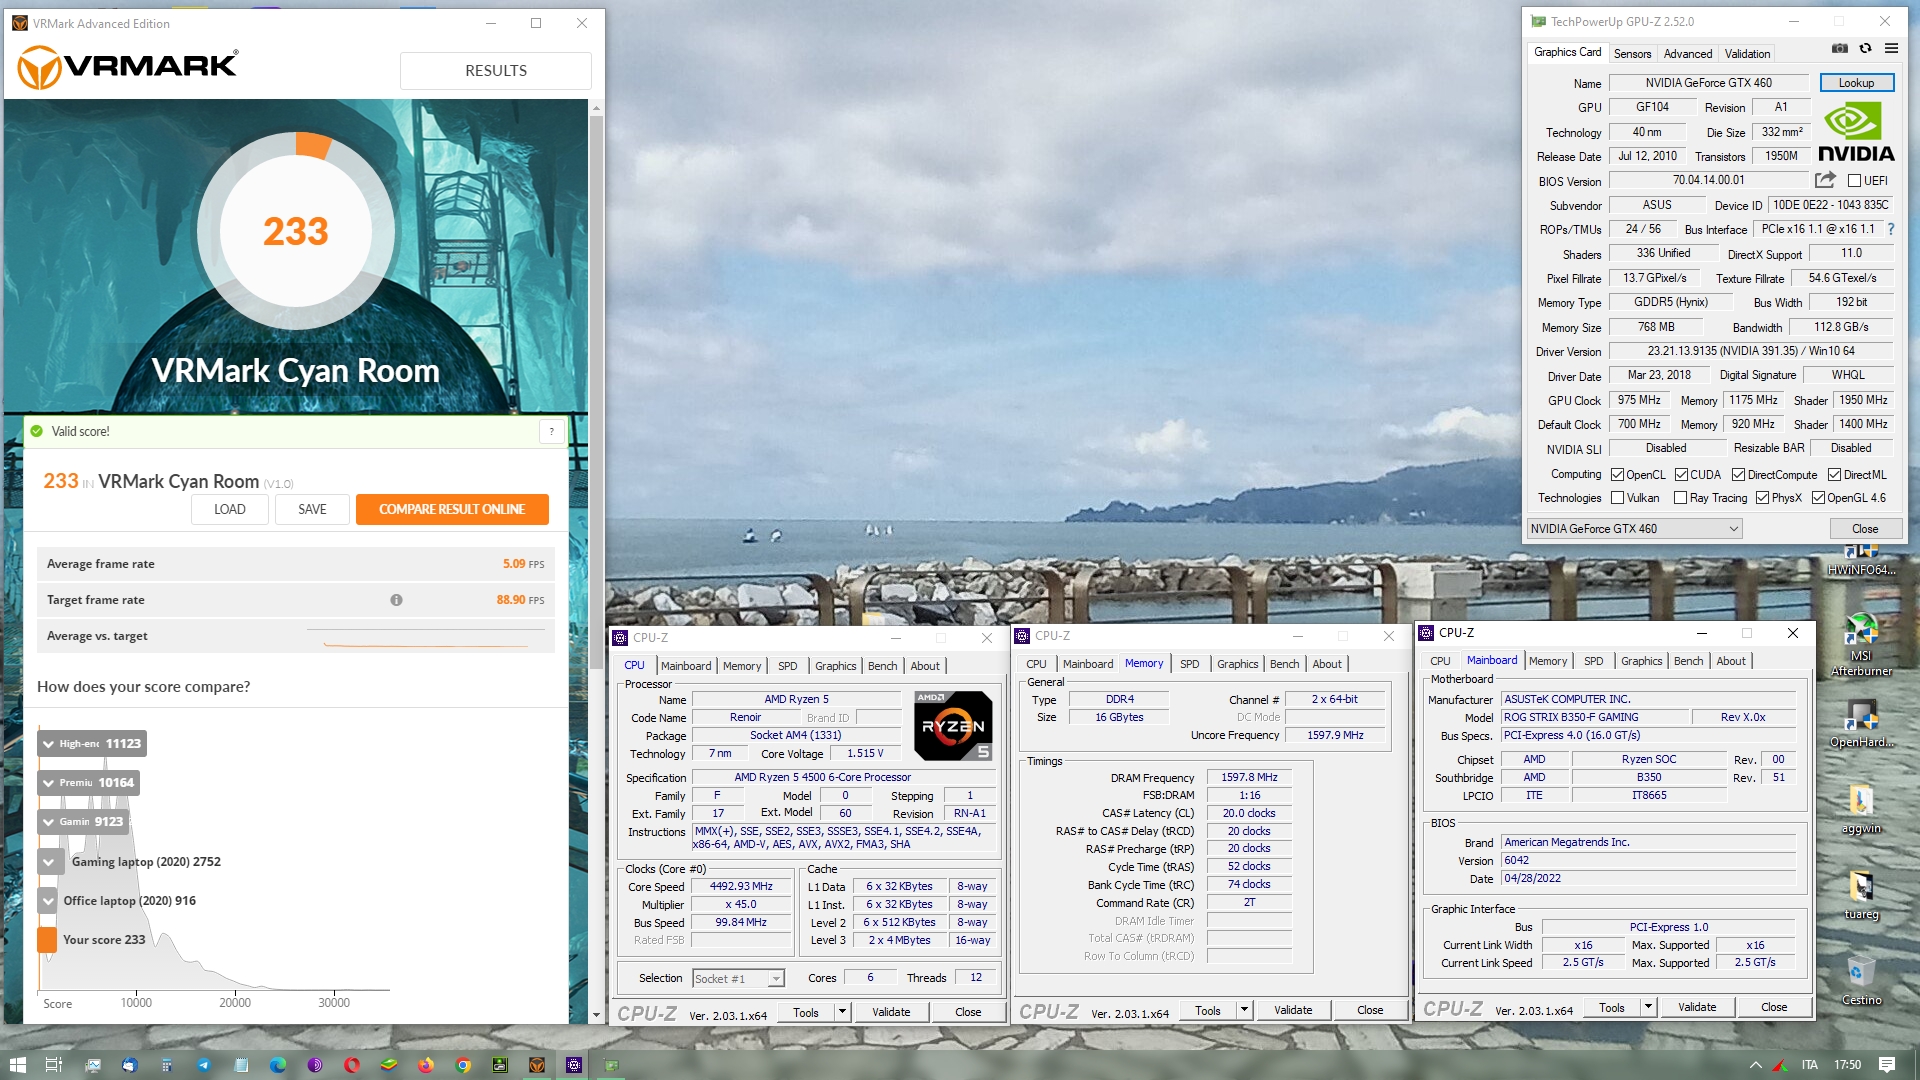1920x1080 pixels.
Task: Click COMPARE RESULT ONLINE button
Action: point(452,509)
